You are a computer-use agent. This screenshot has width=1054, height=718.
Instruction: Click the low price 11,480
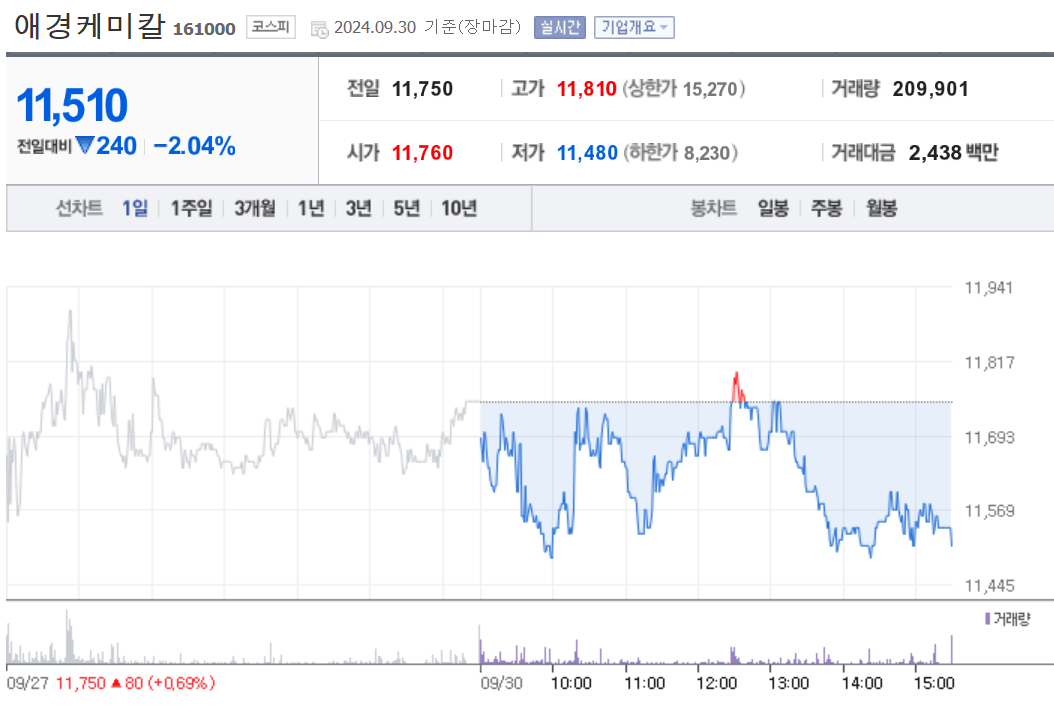pos(587,153)
